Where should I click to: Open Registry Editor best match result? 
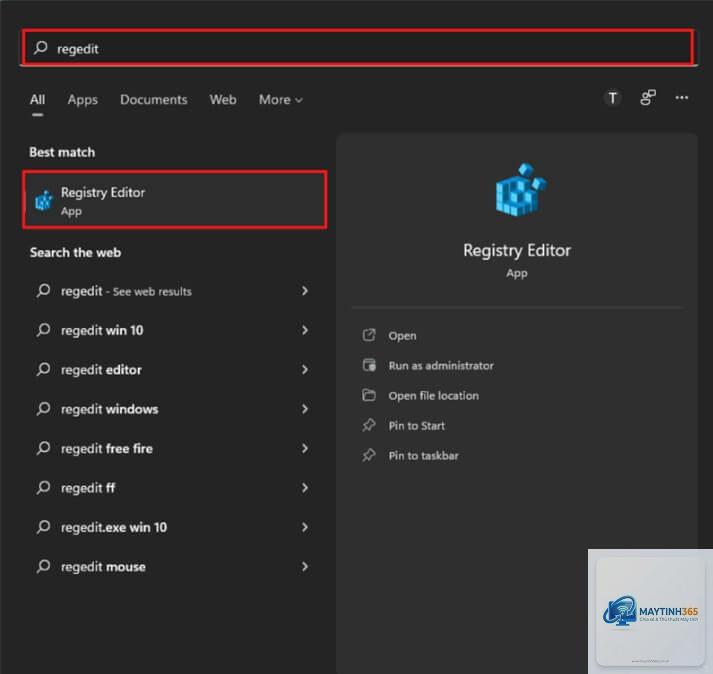tap(175, 200)
